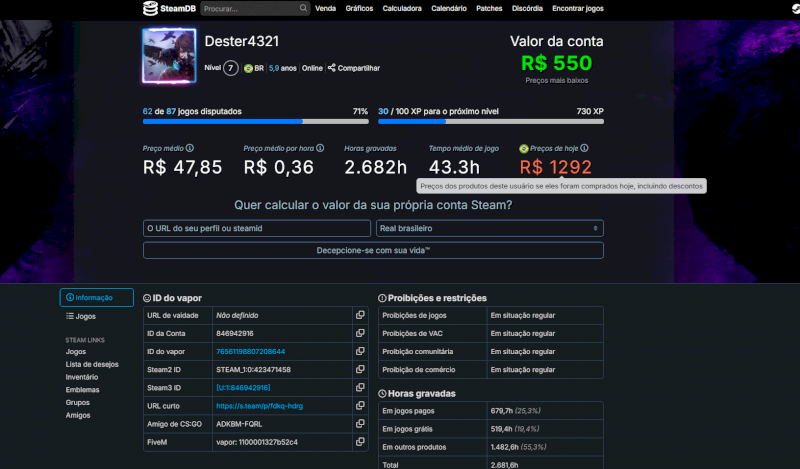Click the Steam icon in header corner
Image resolution: width=800 pixels, height=469 pixels.
pyautogui.click(x=796, y=8)
